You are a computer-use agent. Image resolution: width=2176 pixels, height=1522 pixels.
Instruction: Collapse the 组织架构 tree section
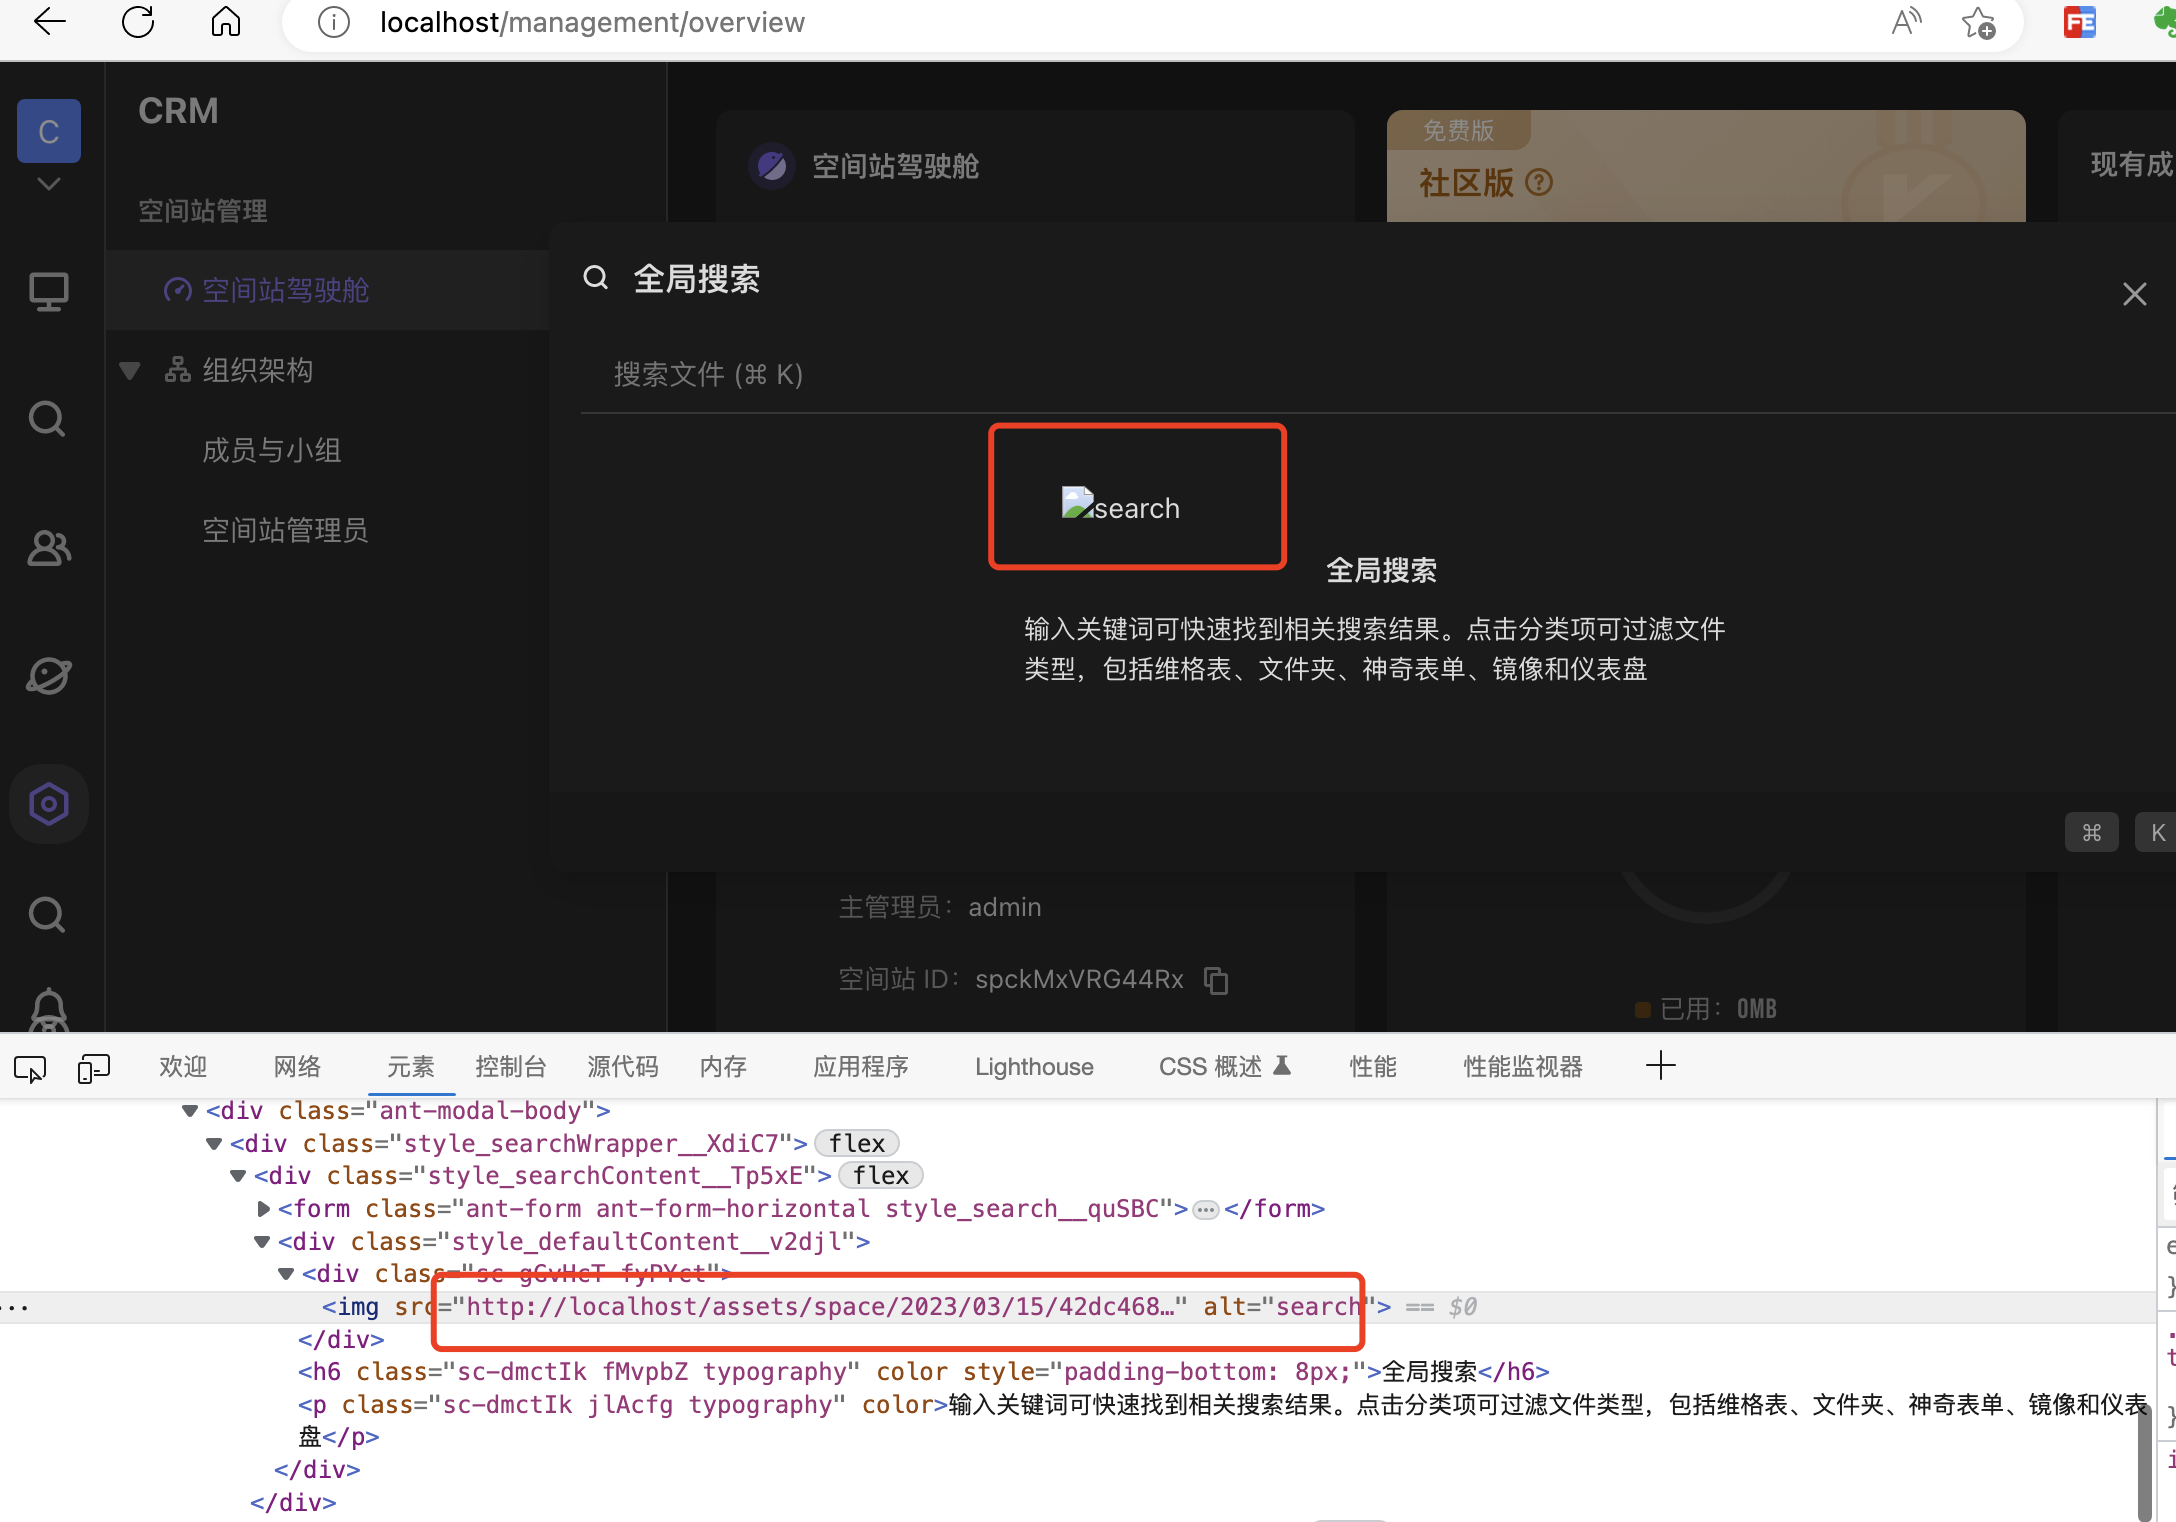130,371
